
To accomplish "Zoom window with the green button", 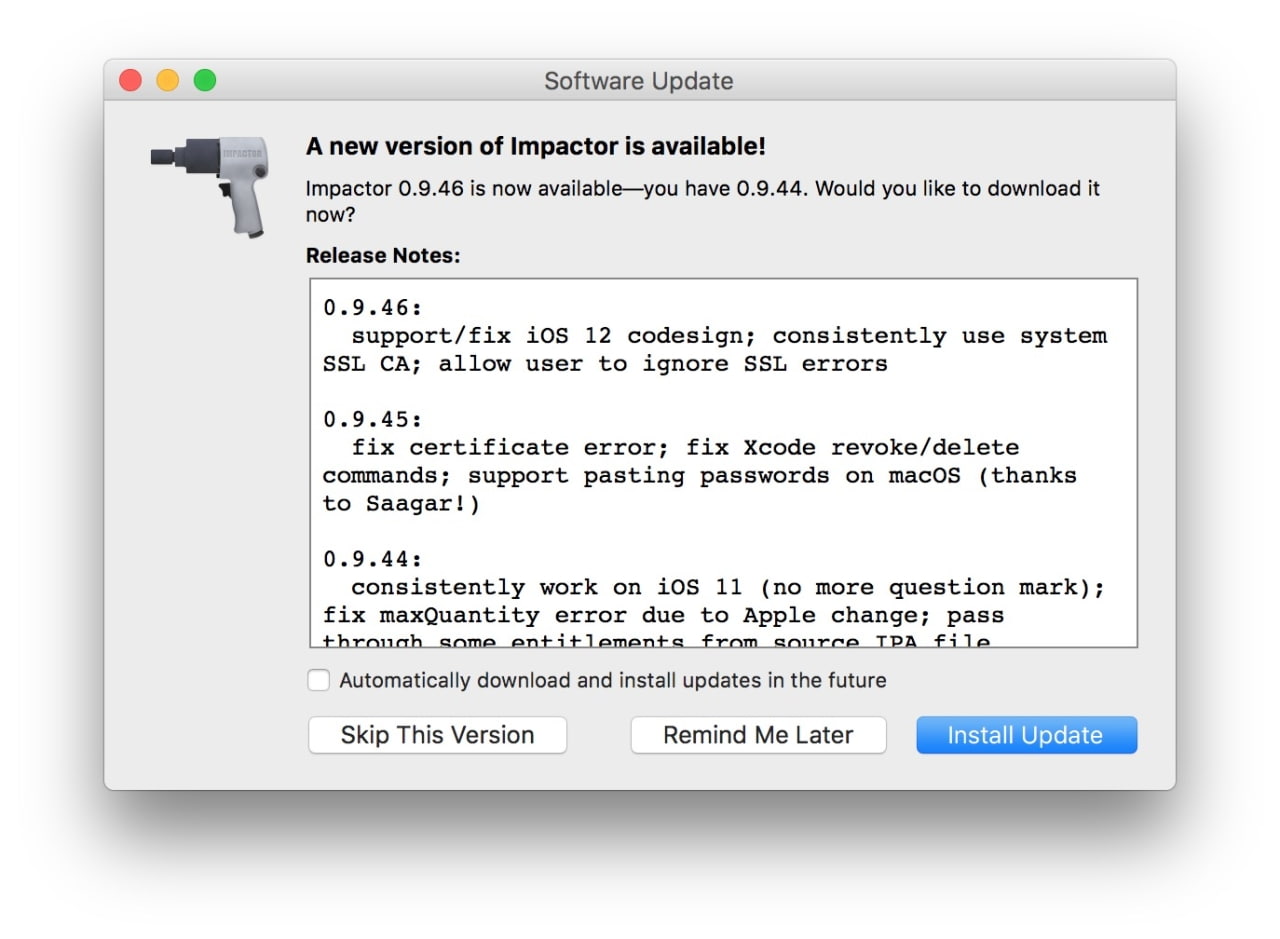I will 204,80.
